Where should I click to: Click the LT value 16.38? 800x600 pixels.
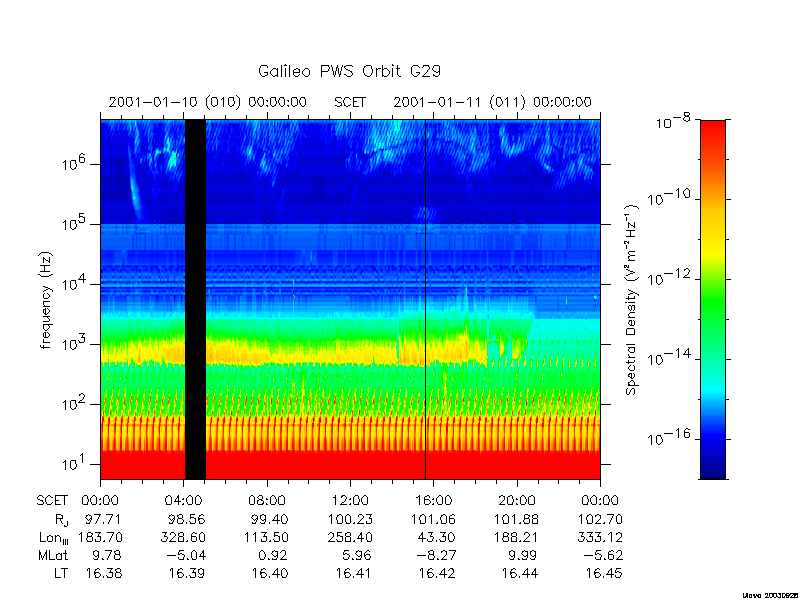(x=104, y=573)
